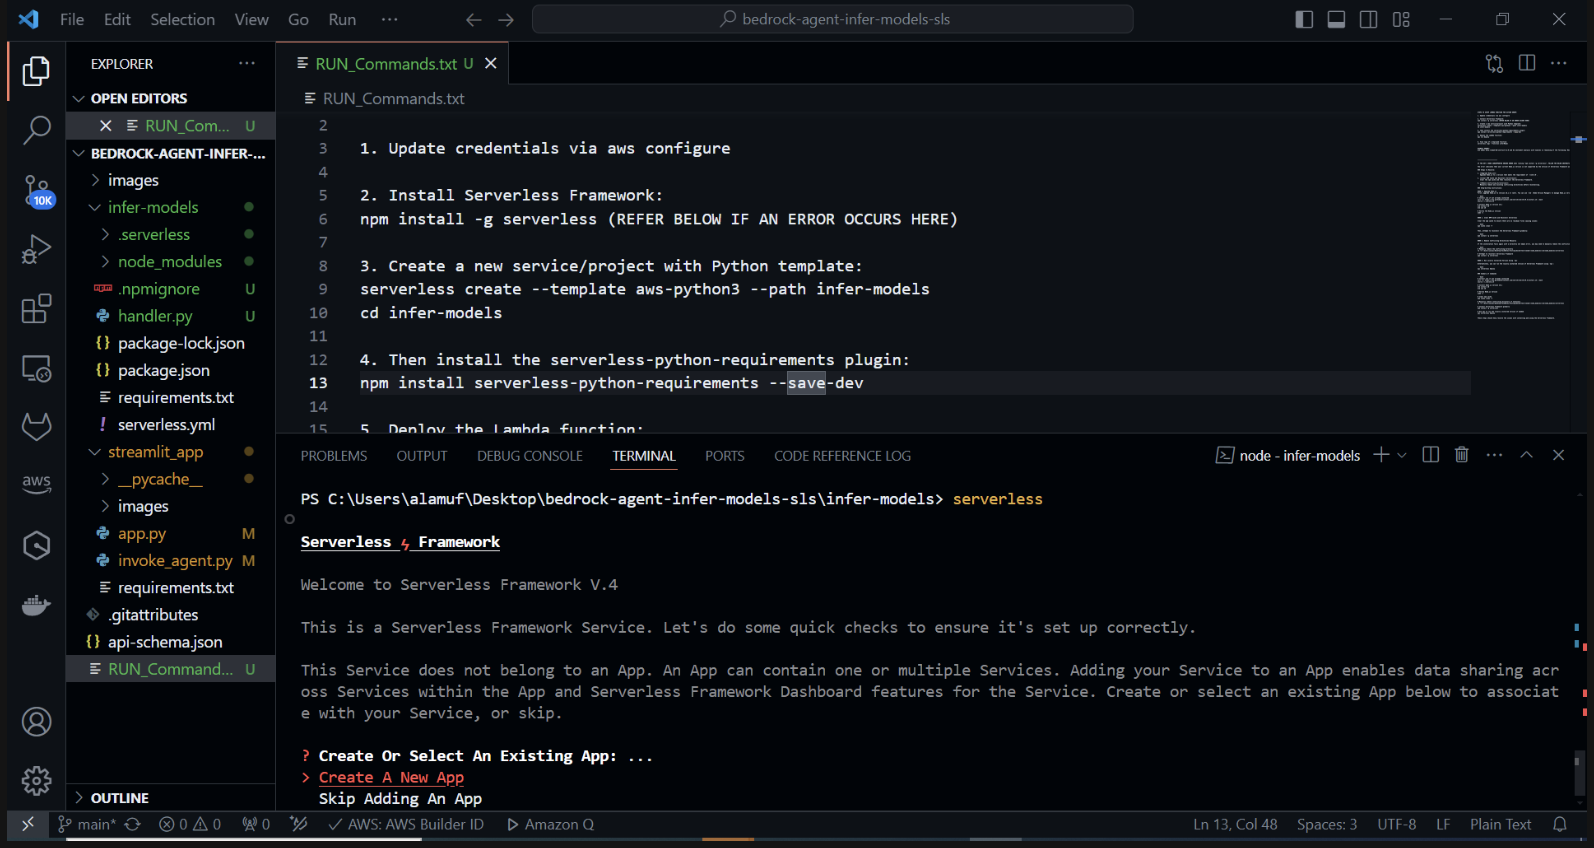Click main* branch in status bar

[x=87, y=824]
